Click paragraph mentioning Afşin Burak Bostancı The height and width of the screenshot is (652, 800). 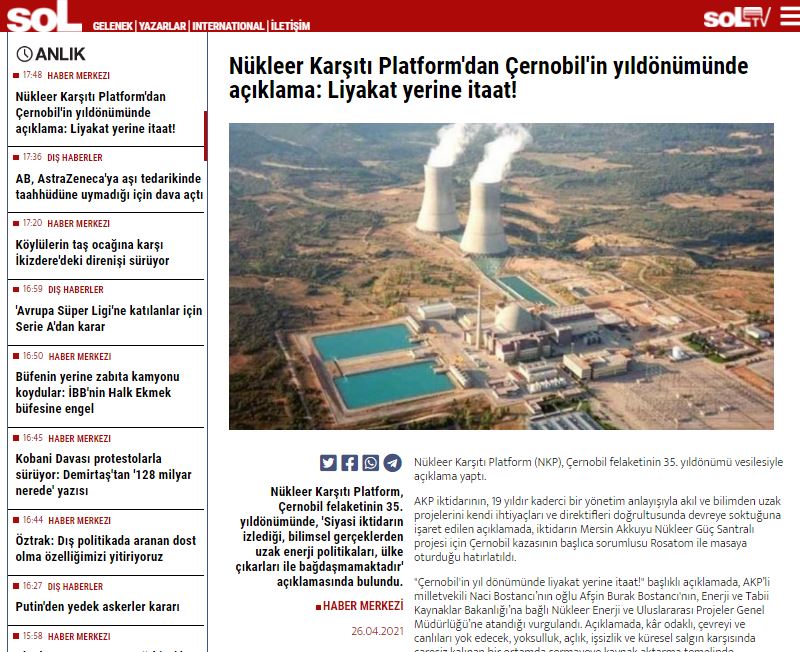[x=592, y=616]
